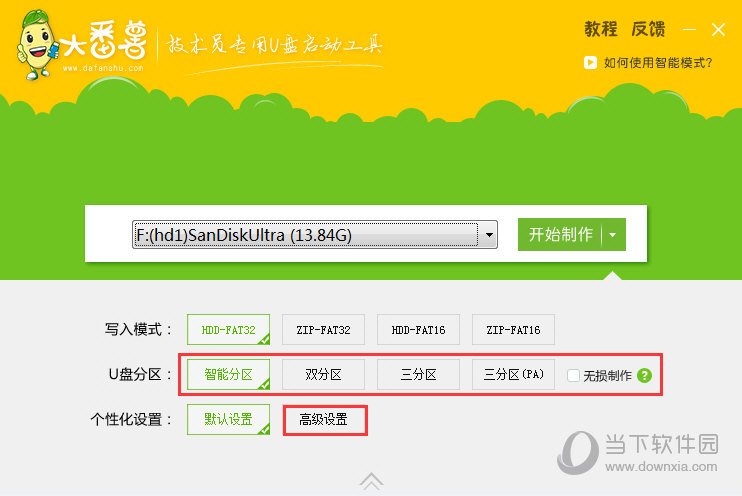This screenshot has width=742, height=496.
Task: Expand the arrow beside 开始制作
Action: coord(613,234)
